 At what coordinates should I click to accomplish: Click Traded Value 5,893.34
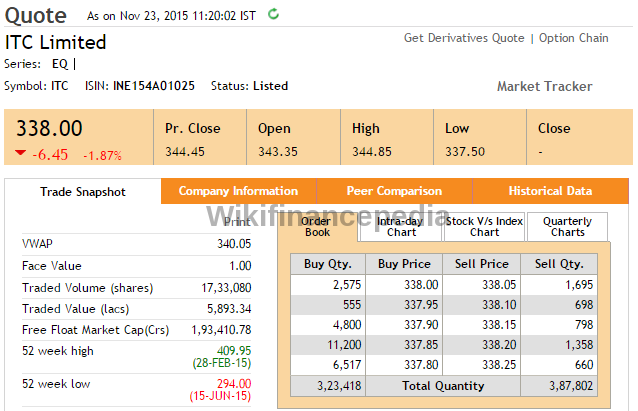pyautogui.click(x=229, y=309)
